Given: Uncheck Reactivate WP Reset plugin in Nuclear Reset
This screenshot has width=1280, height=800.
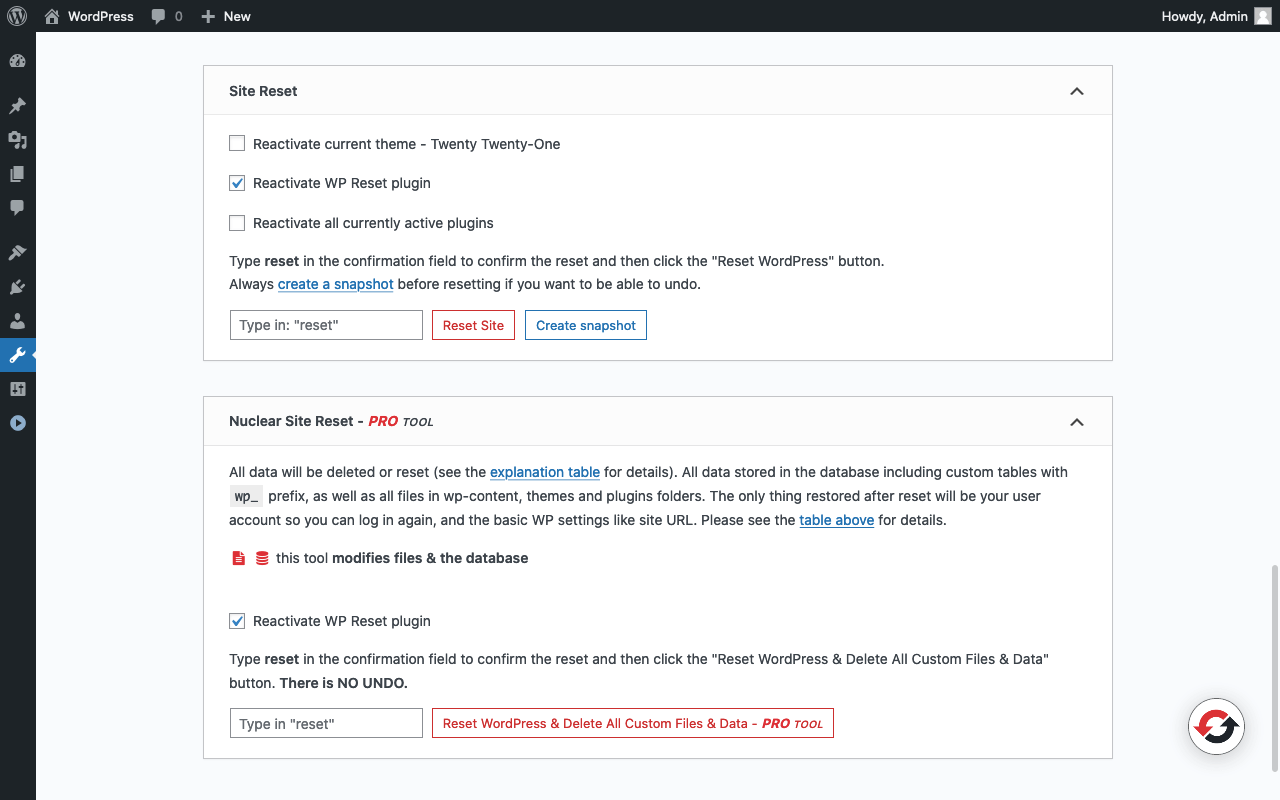Looking at the screenshot, I should point(237,621).
